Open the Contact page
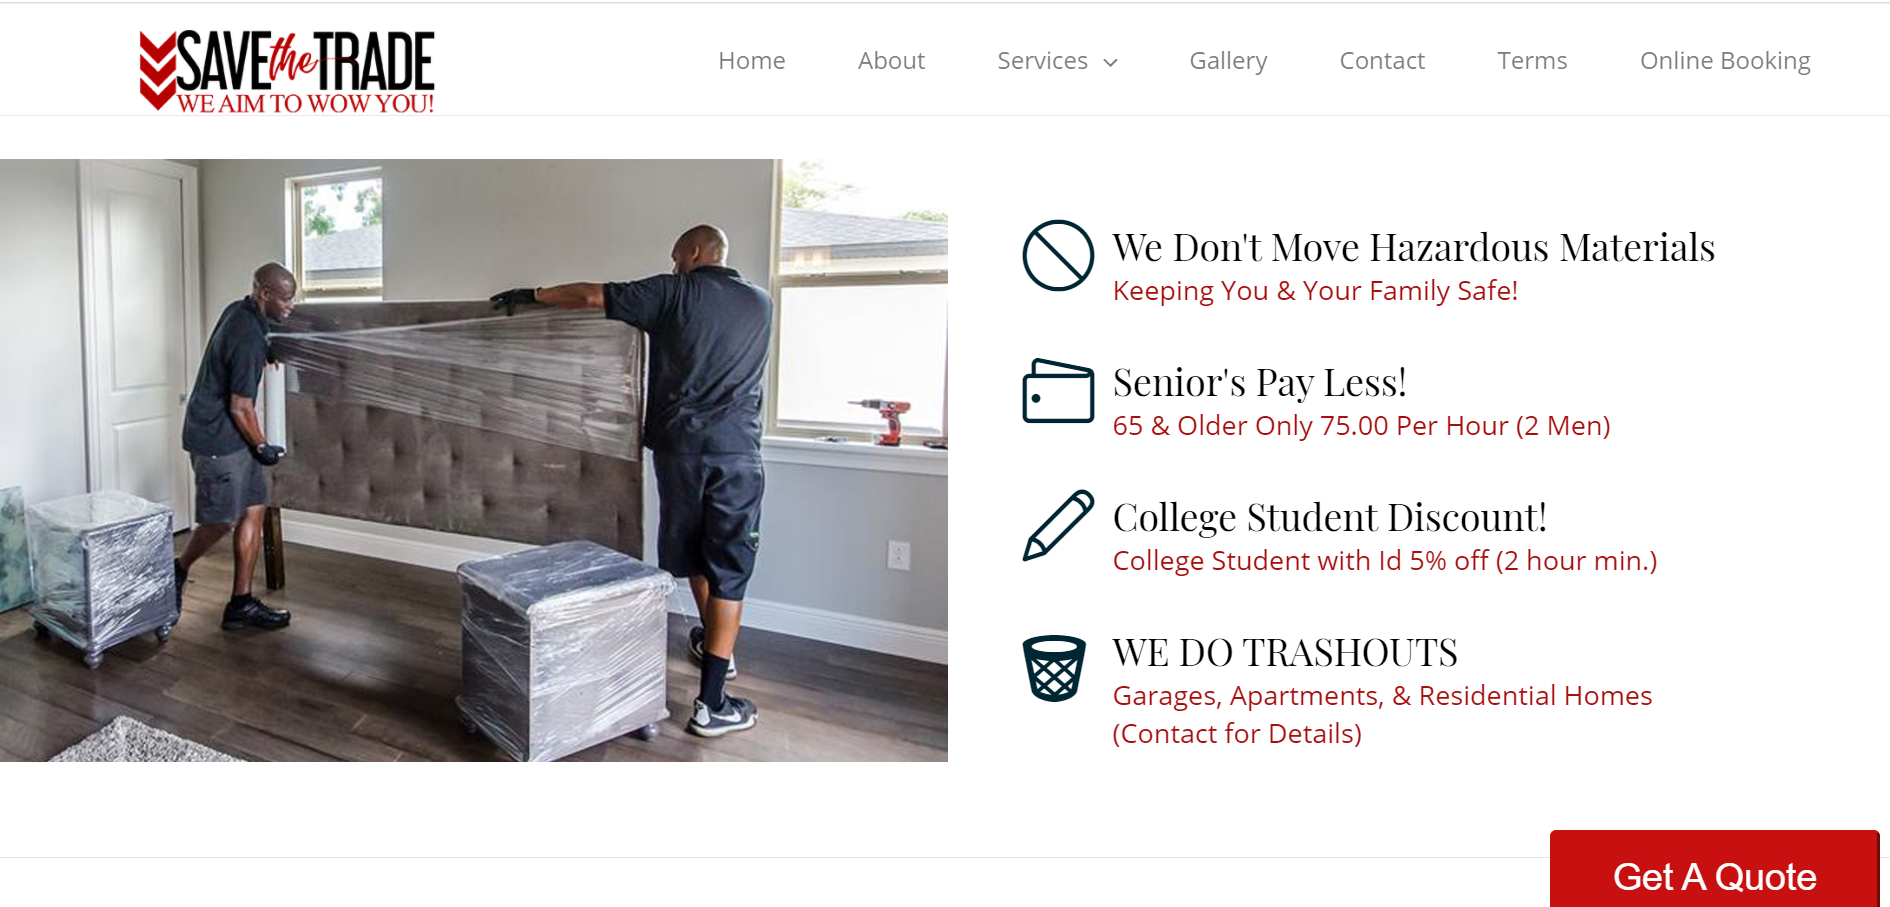1890x907 pixels. (x=1382, y=61)
